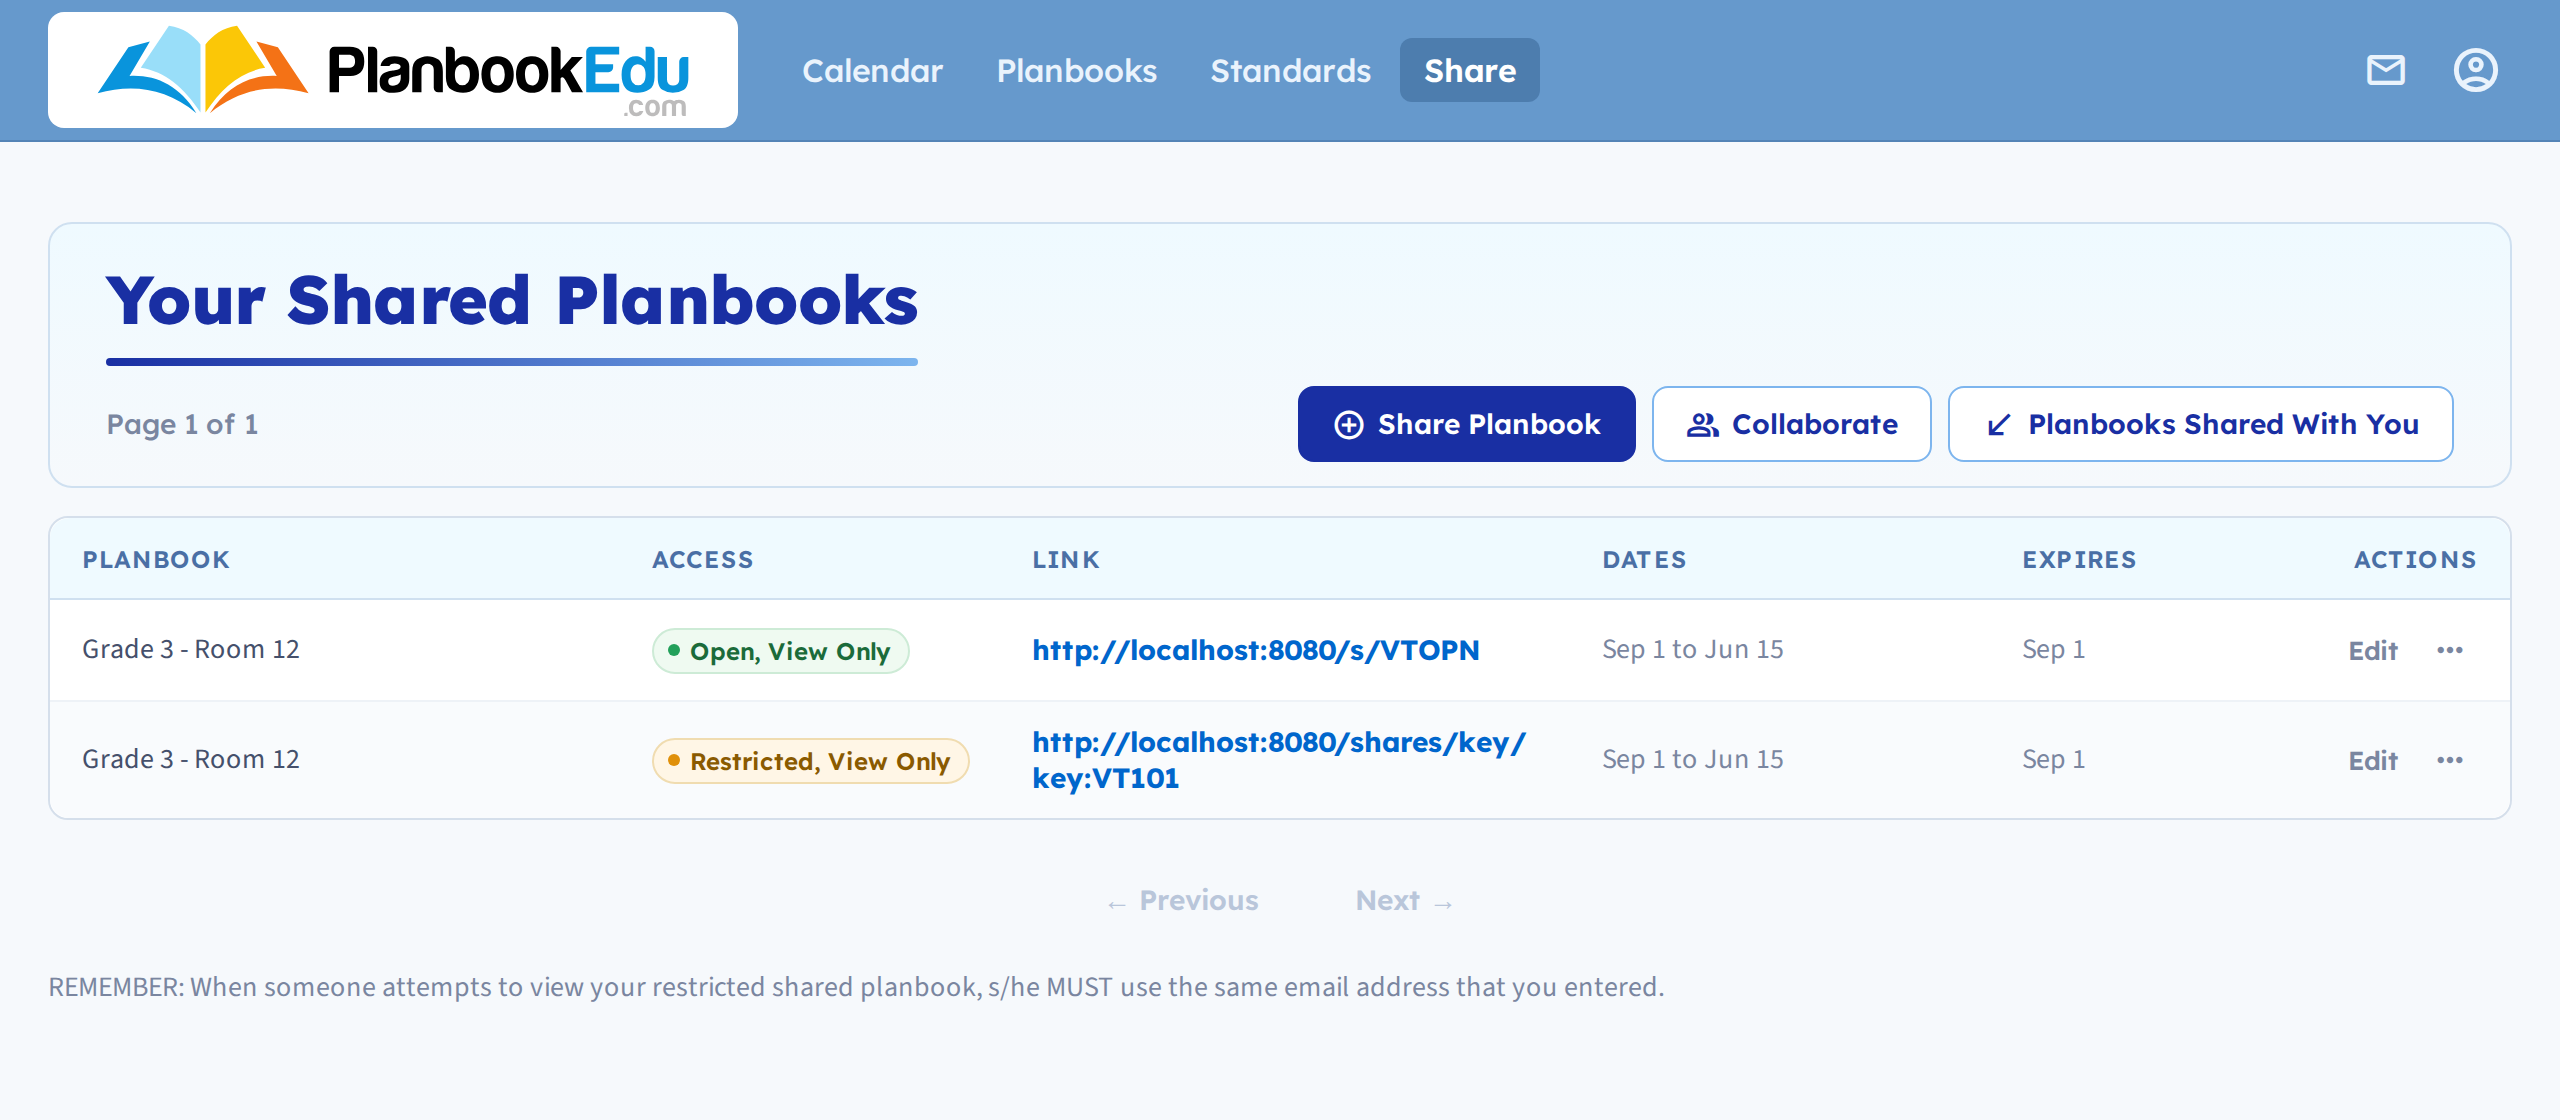Click the Sep 1 to Jun 15 dates in the VT101 row
Viewport: 2560px width, 1120px height.
[x=1693, y=759]
